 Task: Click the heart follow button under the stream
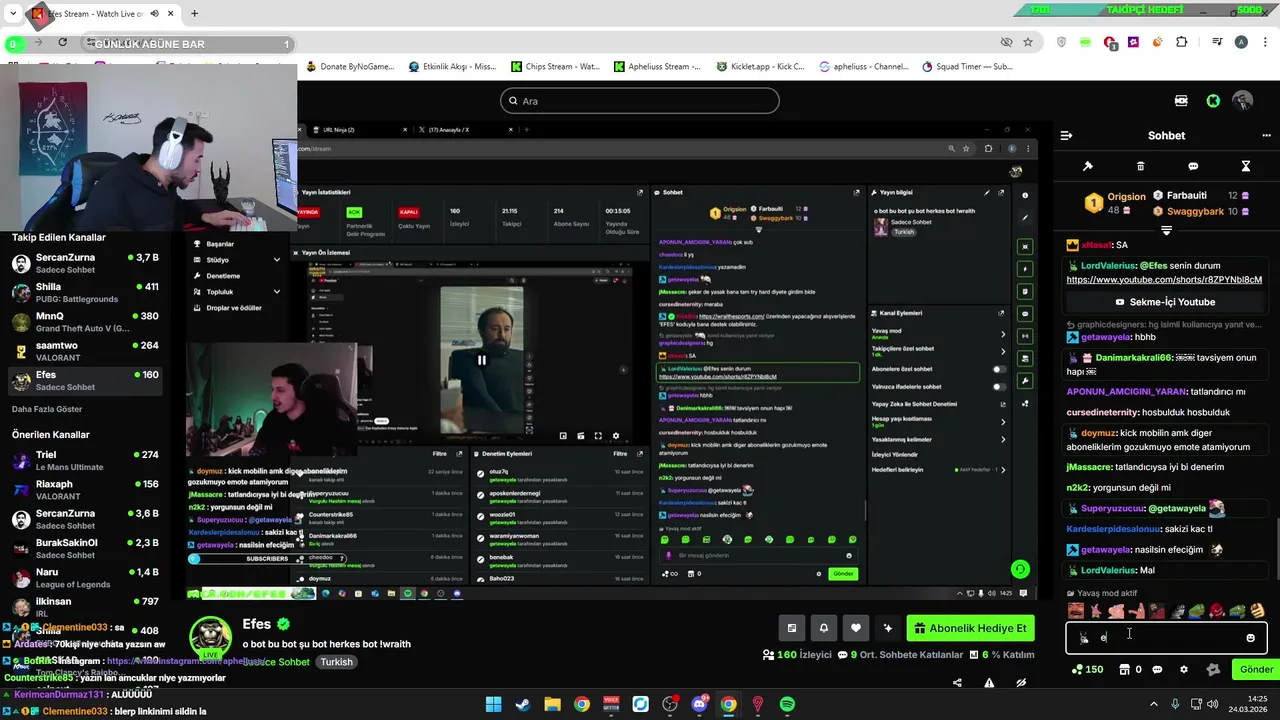click(x=855, y=628)
